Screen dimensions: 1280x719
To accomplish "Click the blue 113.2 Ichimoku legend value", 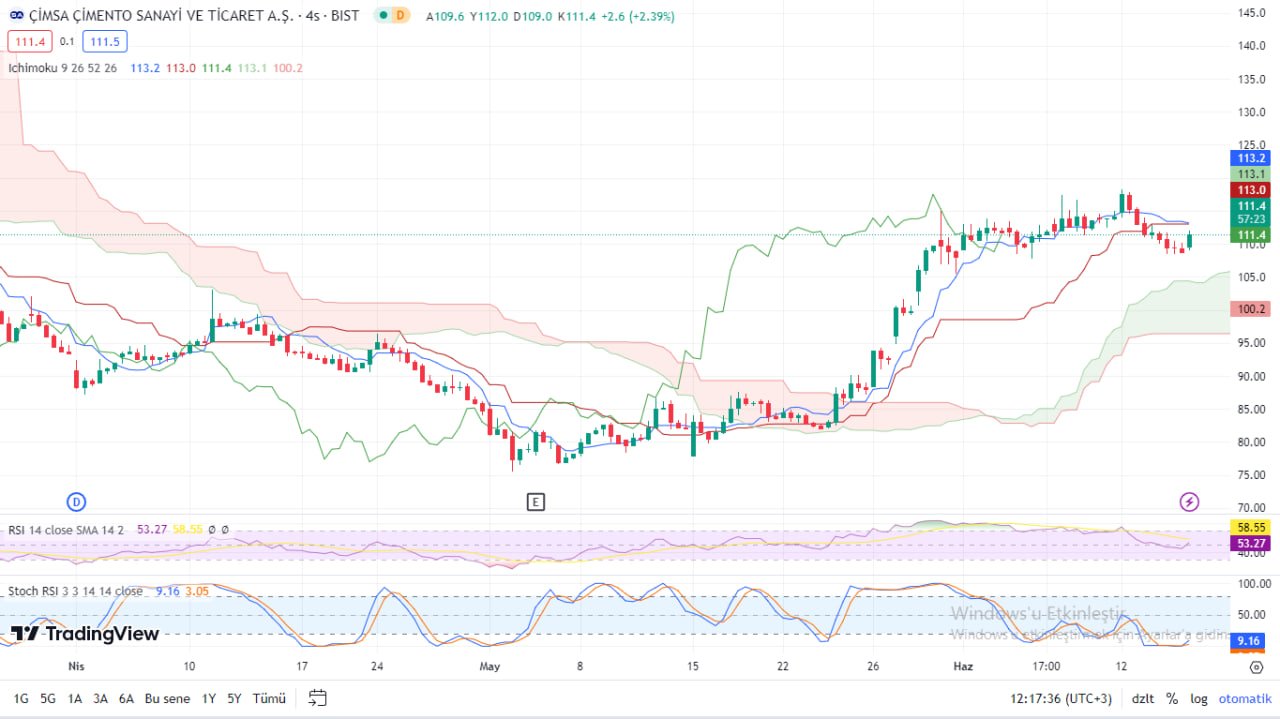I will click(x=145, y=68).
